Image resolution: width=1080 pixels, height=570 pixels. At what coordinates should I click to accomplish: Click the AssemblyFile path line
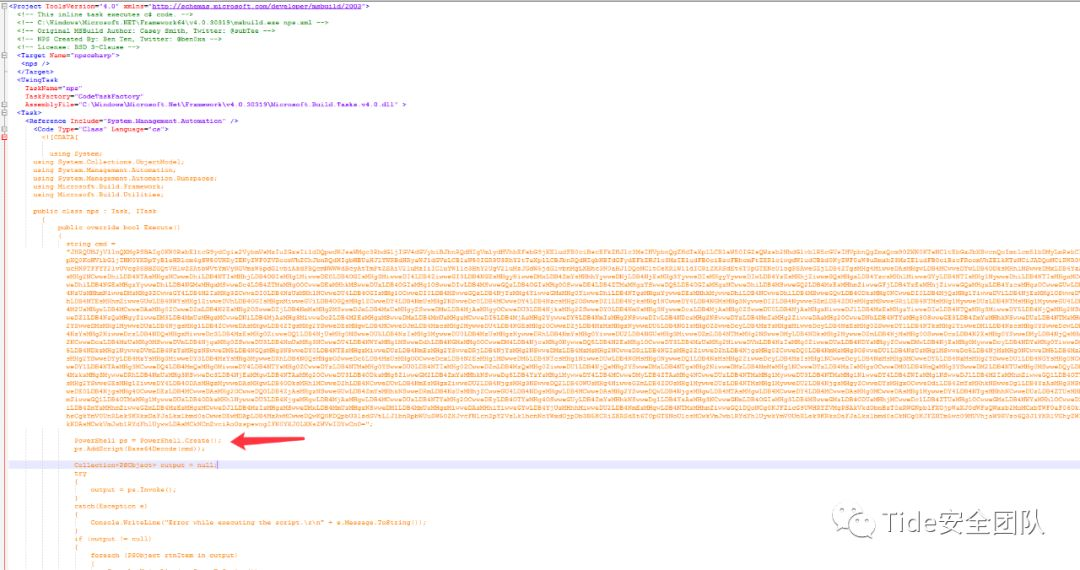[216, 105]
